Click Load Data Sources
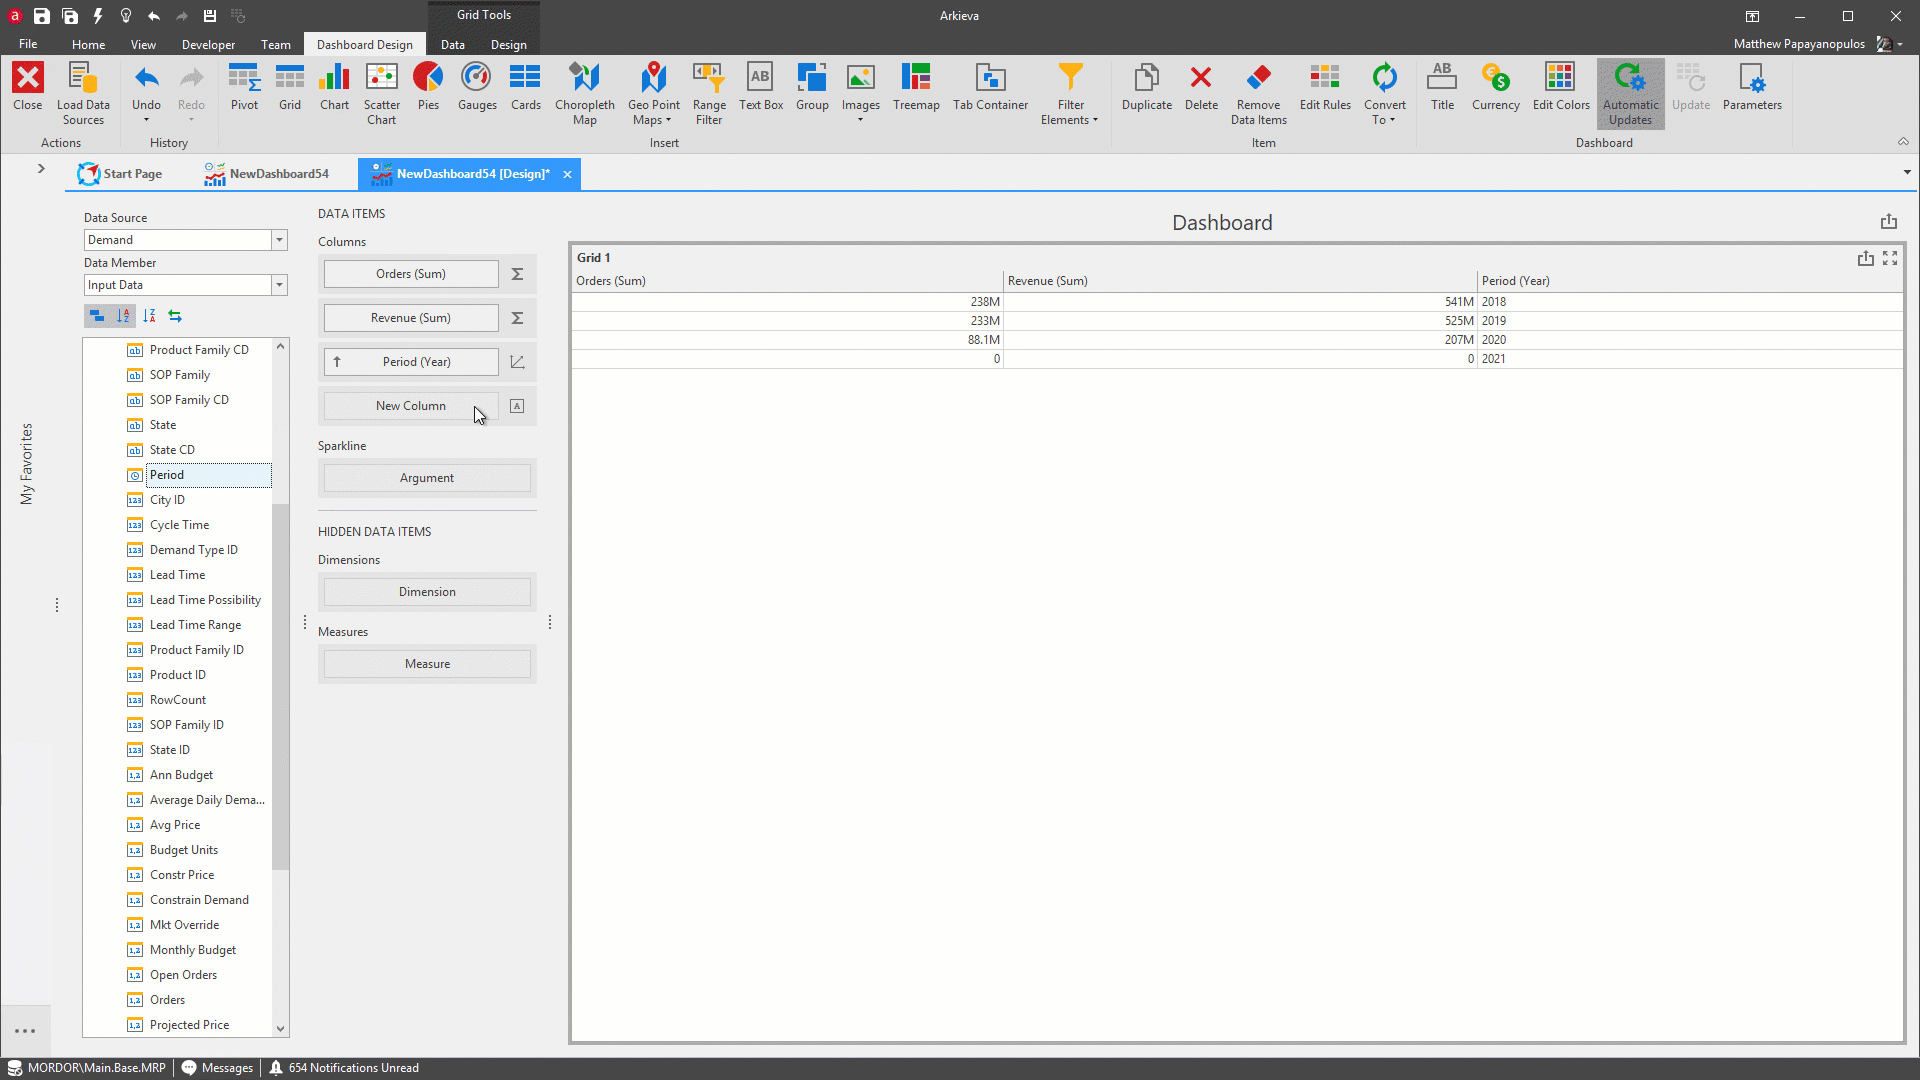 (83, 94)
